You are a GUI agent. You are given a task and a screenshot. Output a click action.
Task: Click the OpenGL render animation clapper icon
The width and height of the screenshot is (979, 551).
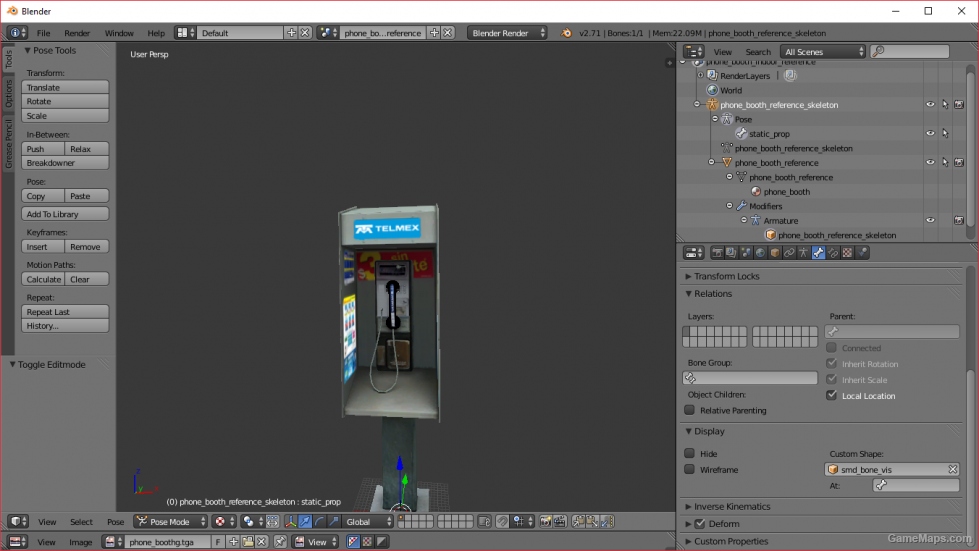click(560, 522)
